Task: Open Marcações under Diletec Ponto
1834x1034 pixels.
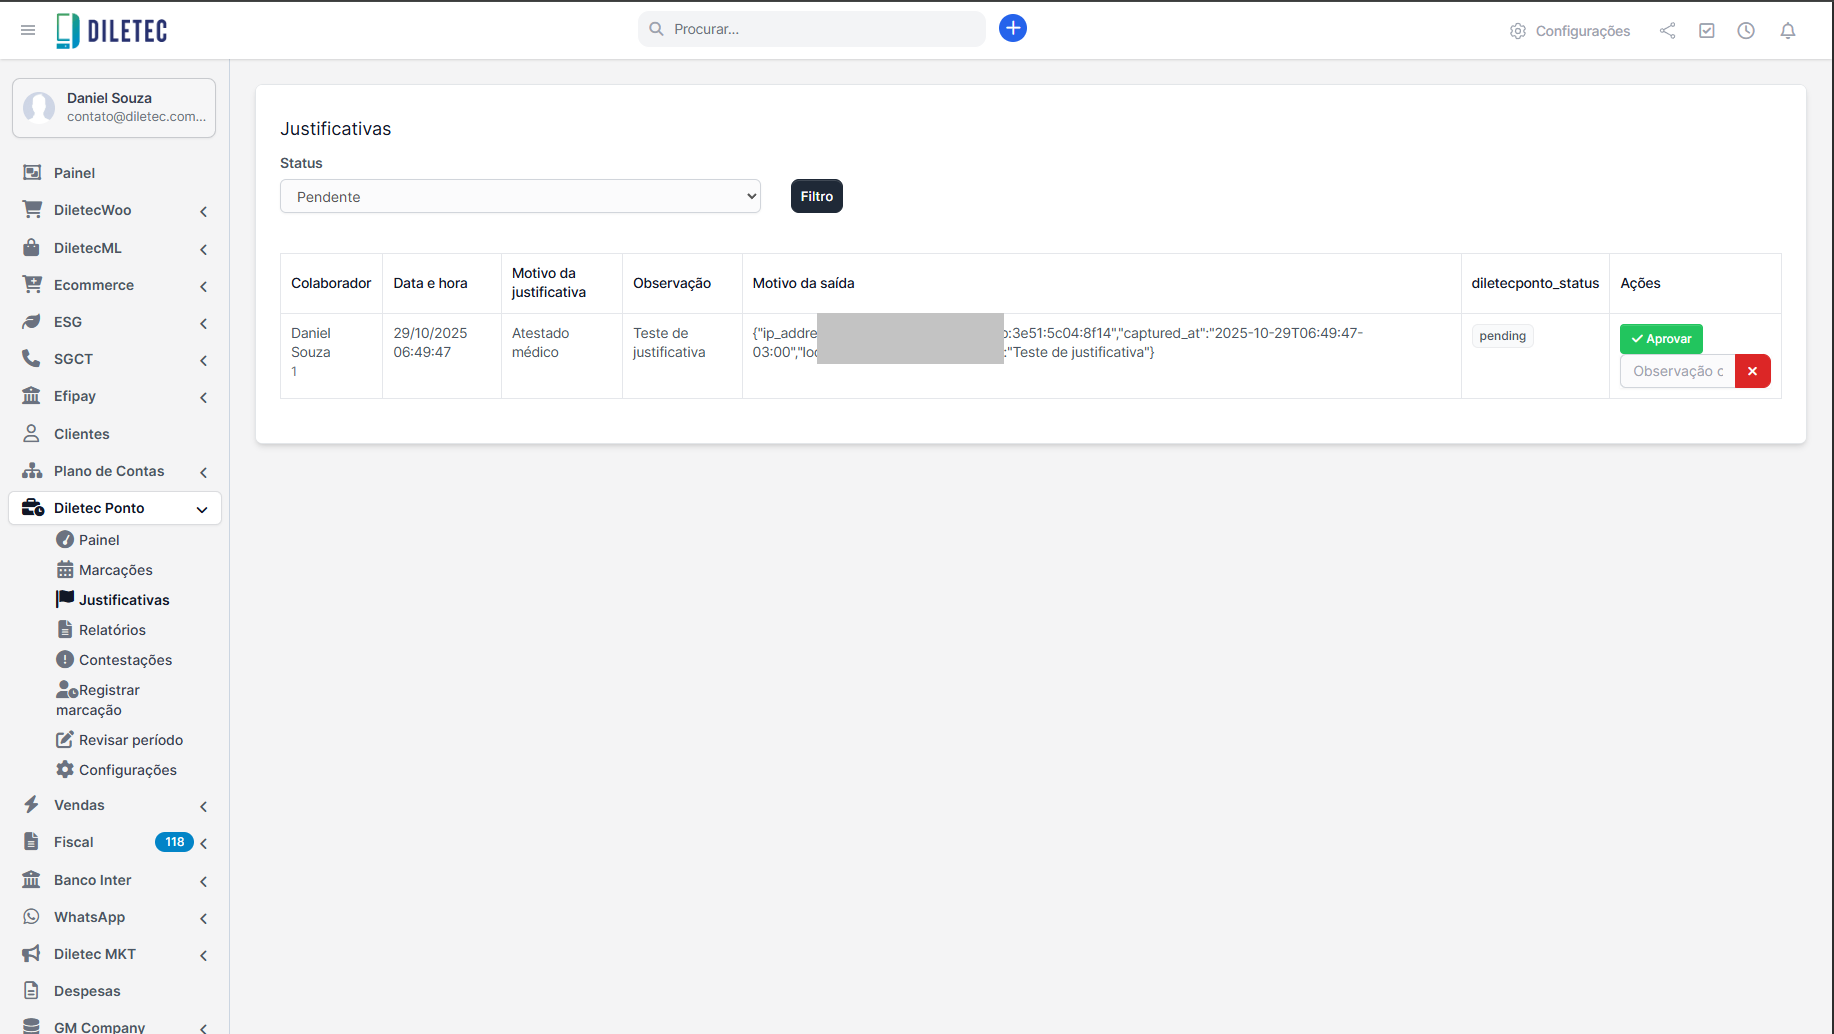Action: pos(115,570)
